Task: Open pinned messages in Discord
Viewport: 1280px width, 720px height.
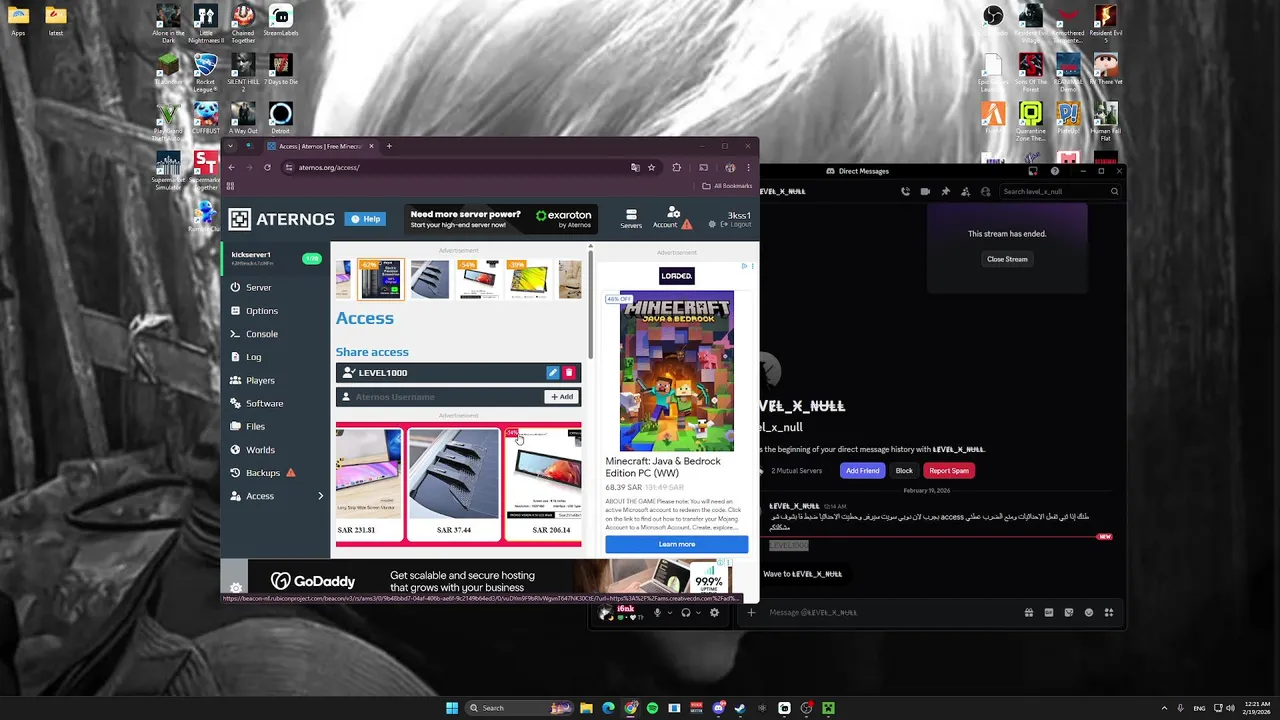Action: click(945, 191)
